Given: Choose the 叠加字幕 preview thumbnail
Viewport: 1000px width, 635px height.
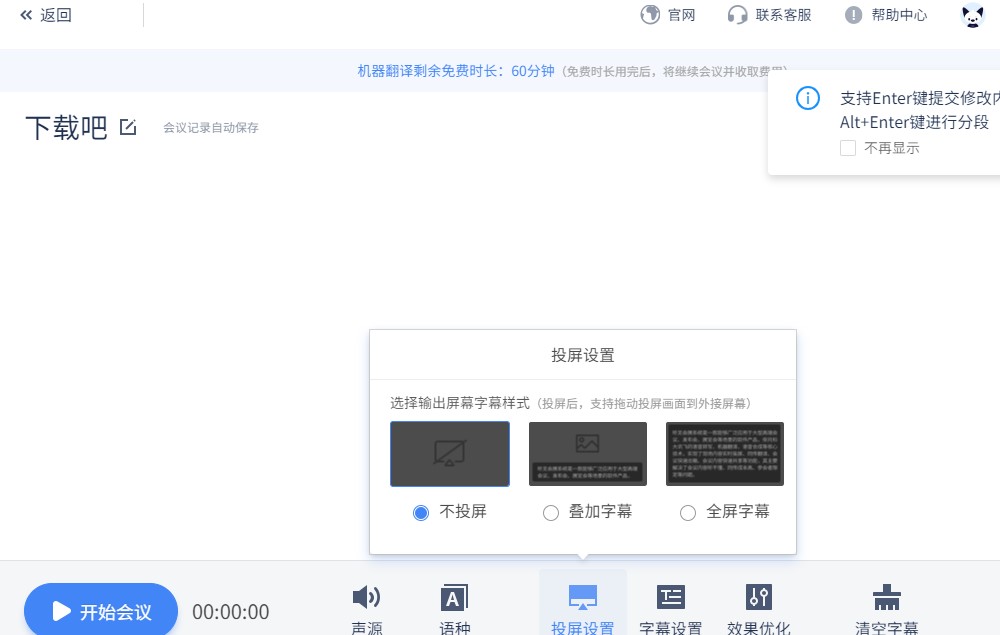Looking at the screenshot, I should pyautogui.click(x=588, y=454).
